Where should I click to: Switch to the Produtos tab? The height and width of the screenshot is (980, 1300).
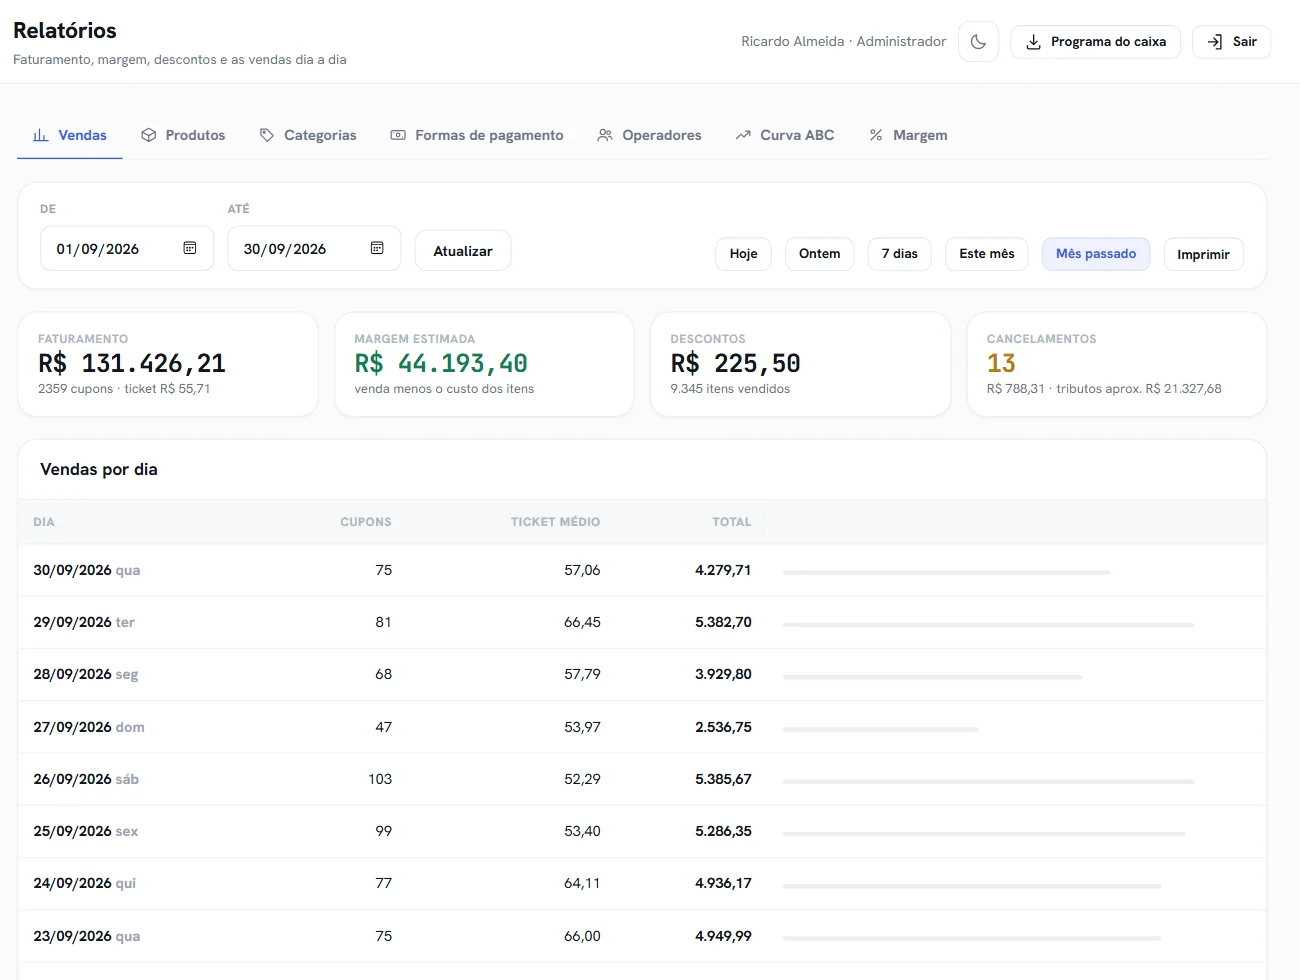tap(183, 135)
